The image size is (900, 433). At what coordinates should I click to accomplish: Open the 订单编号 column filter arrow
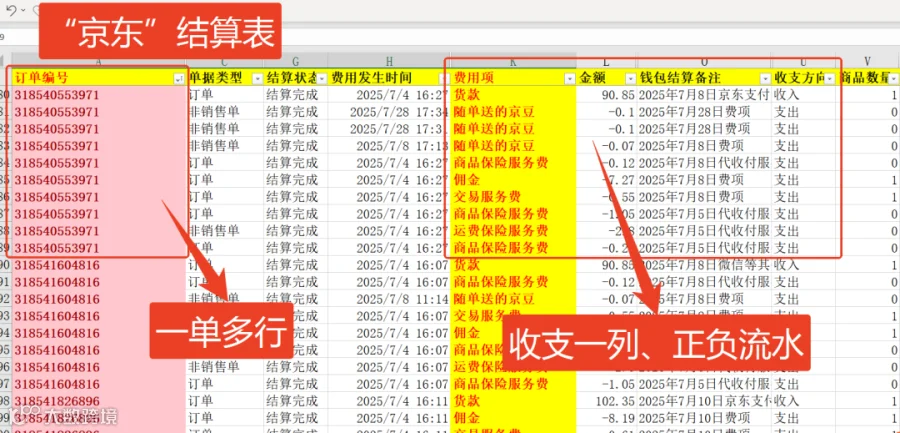(178, 79)
